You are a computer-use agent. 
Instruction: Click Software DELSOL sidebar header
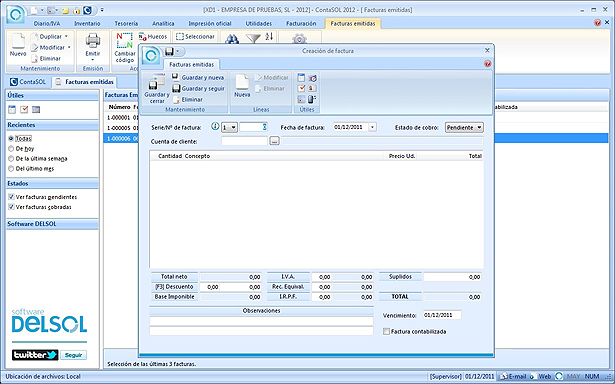(x=53, y=224)
